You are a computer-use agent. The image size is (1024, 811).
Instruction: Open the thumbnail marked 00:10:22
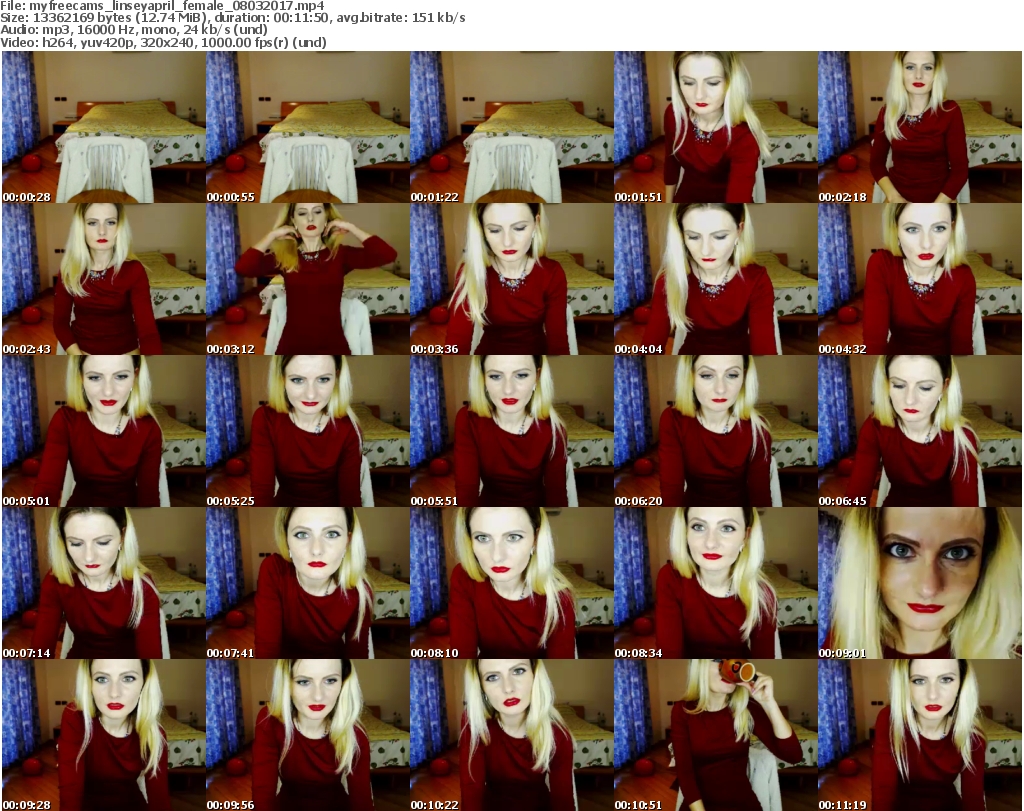point(511,735)
